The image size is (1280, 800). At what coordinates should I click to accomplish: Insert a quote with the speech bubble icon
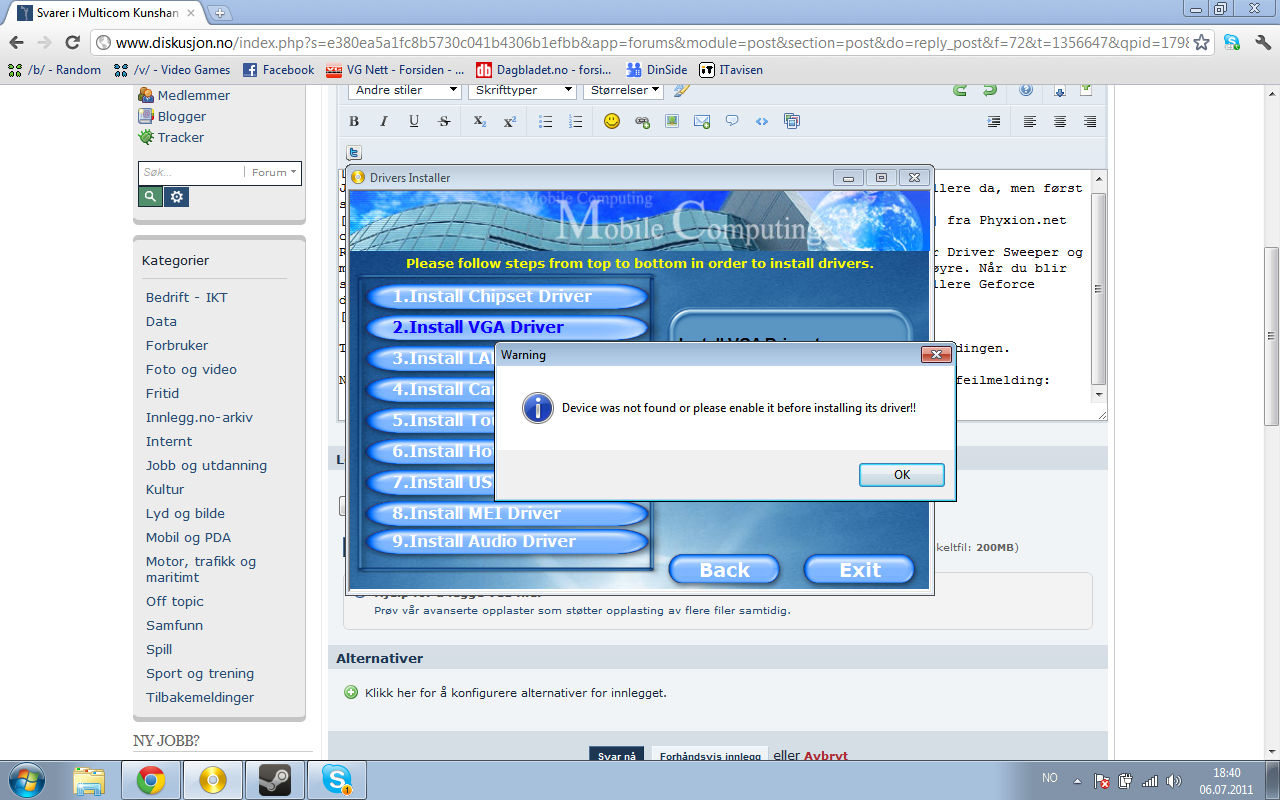pos(732,121)
